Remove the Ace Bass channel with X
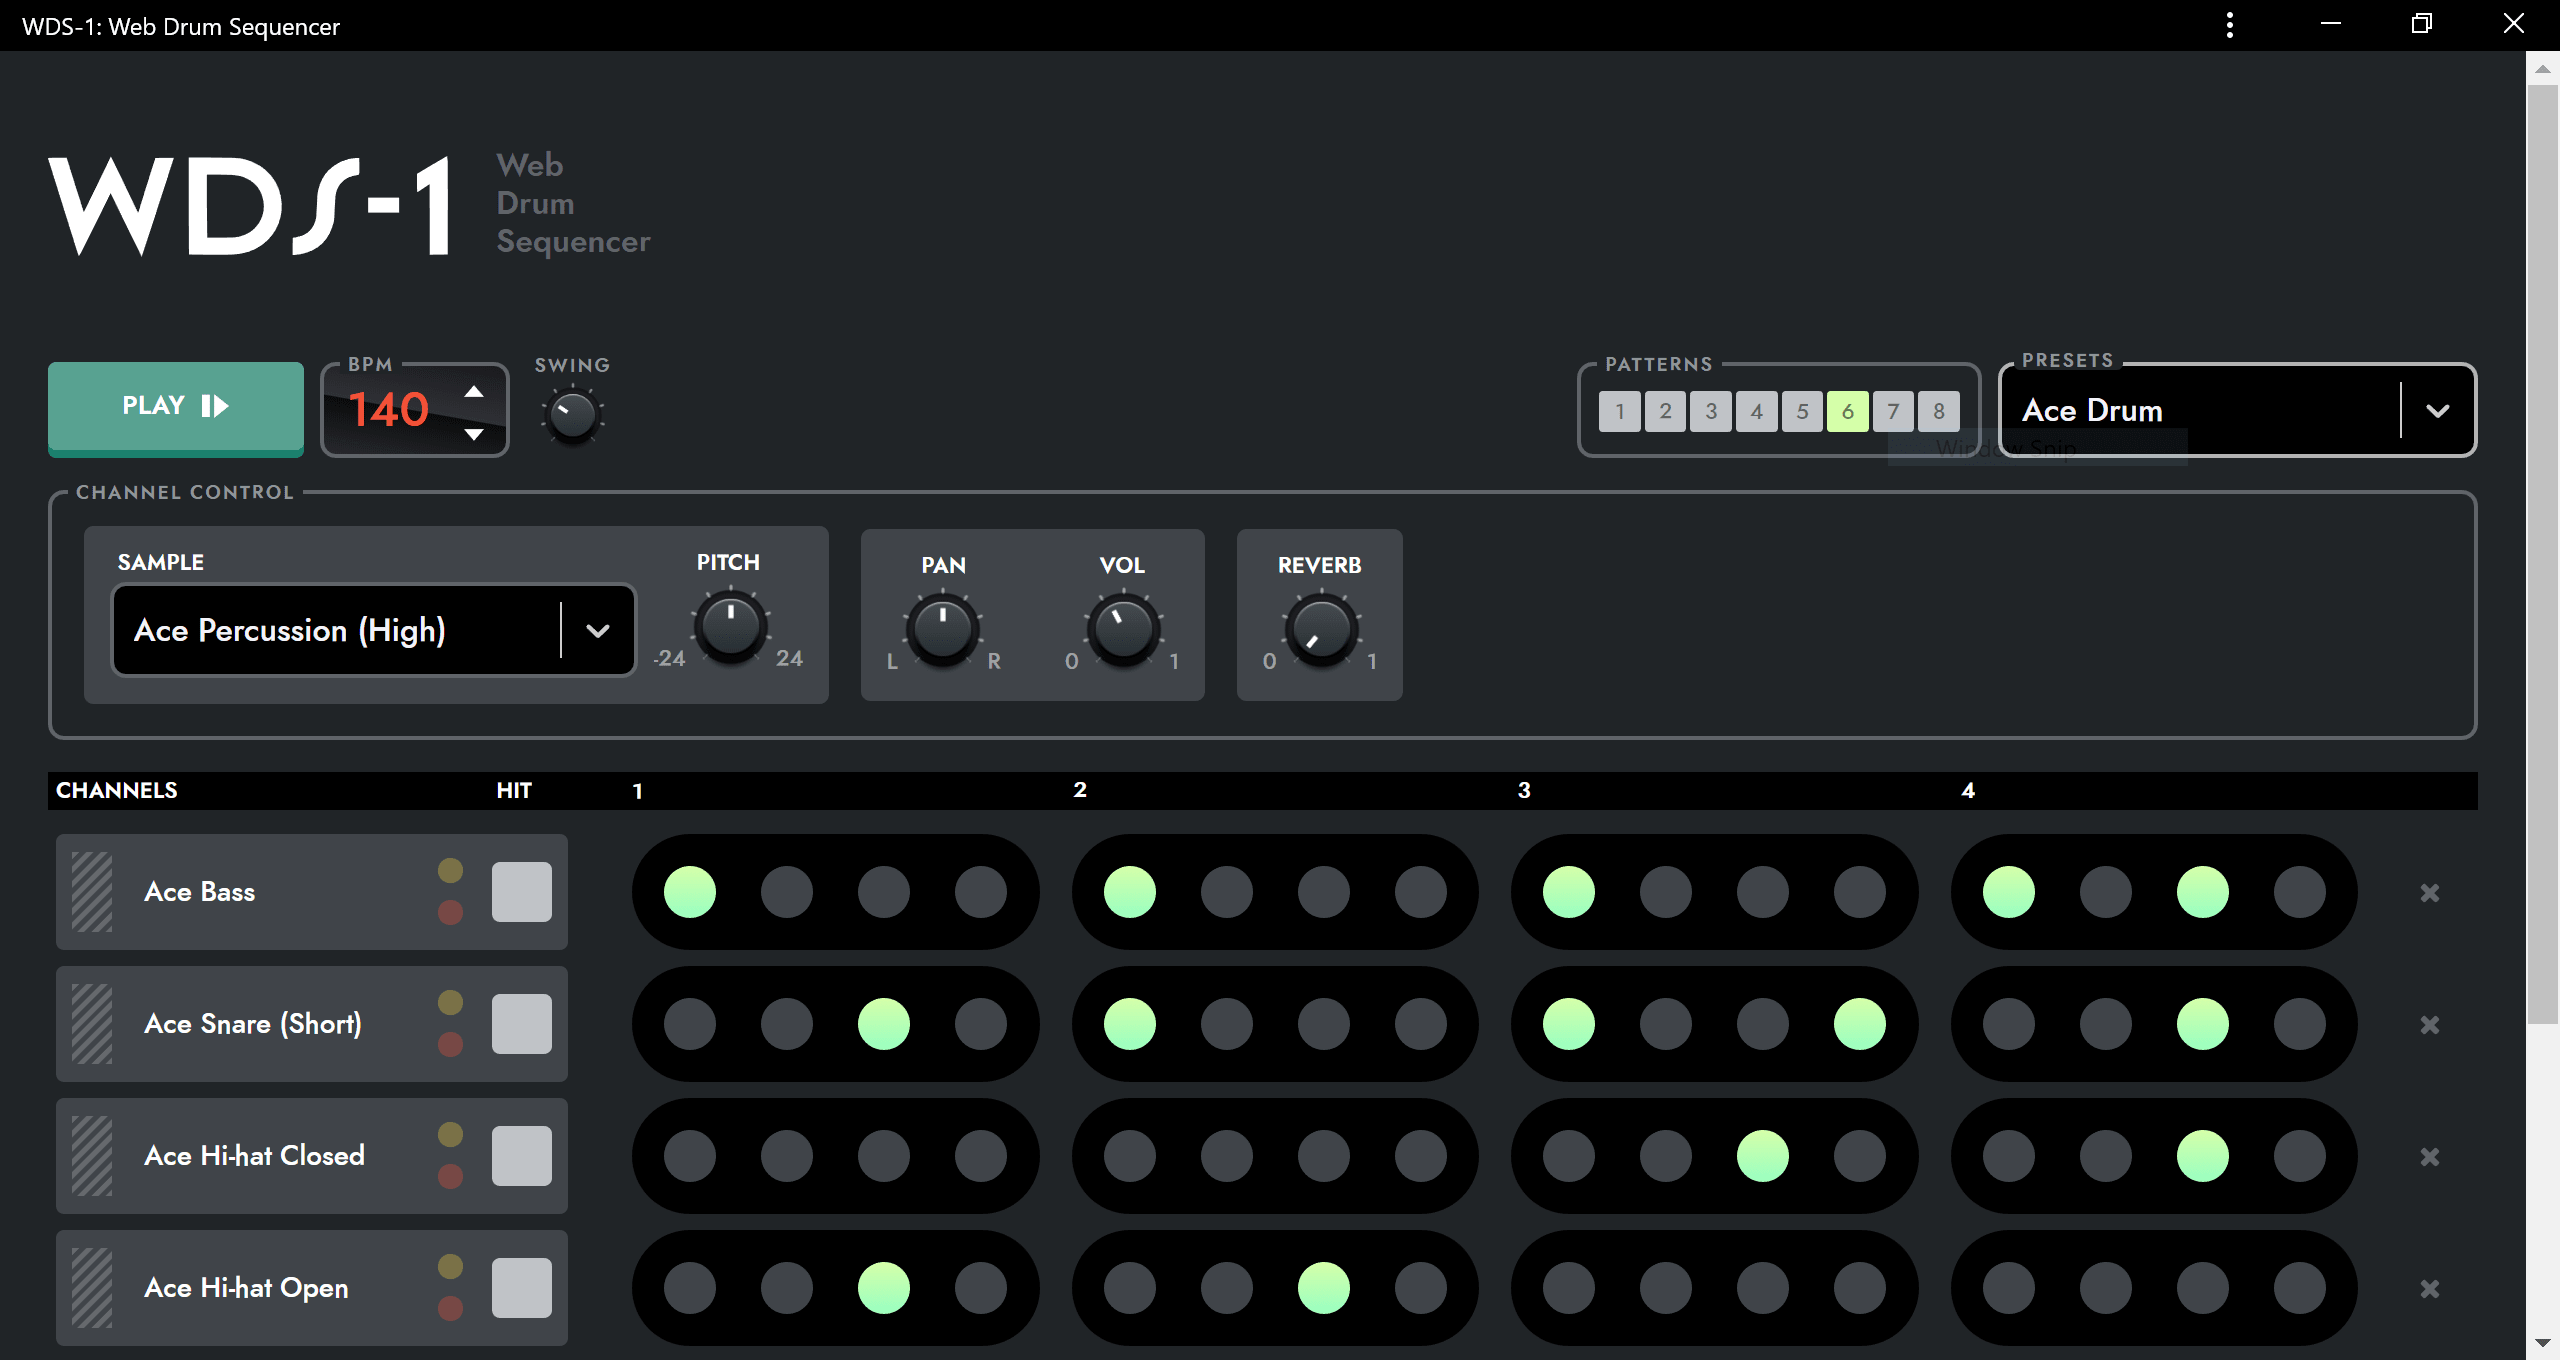 click(x=2430, y=893)
